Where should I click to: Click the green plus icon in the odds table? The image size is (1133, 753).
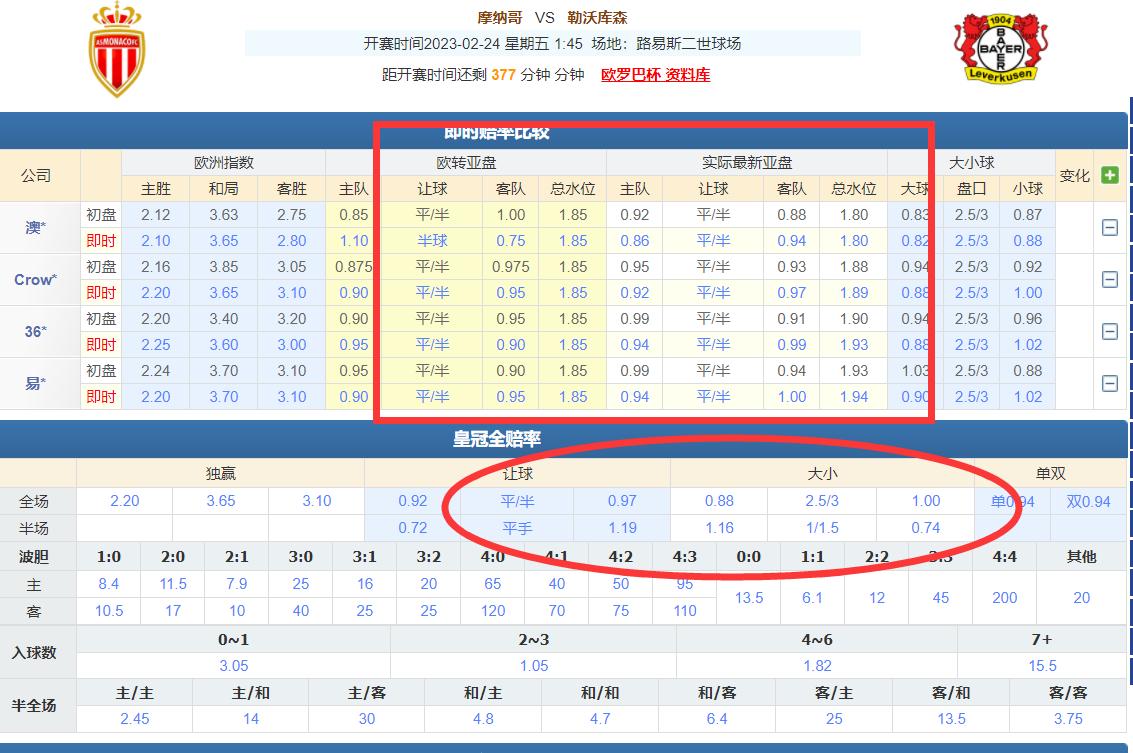point(1109,176)
